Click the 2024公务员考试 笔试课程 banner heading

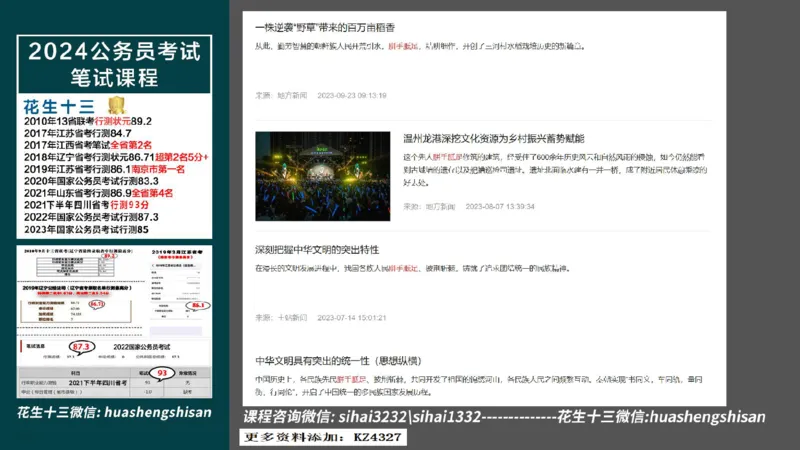pos(114,64)
